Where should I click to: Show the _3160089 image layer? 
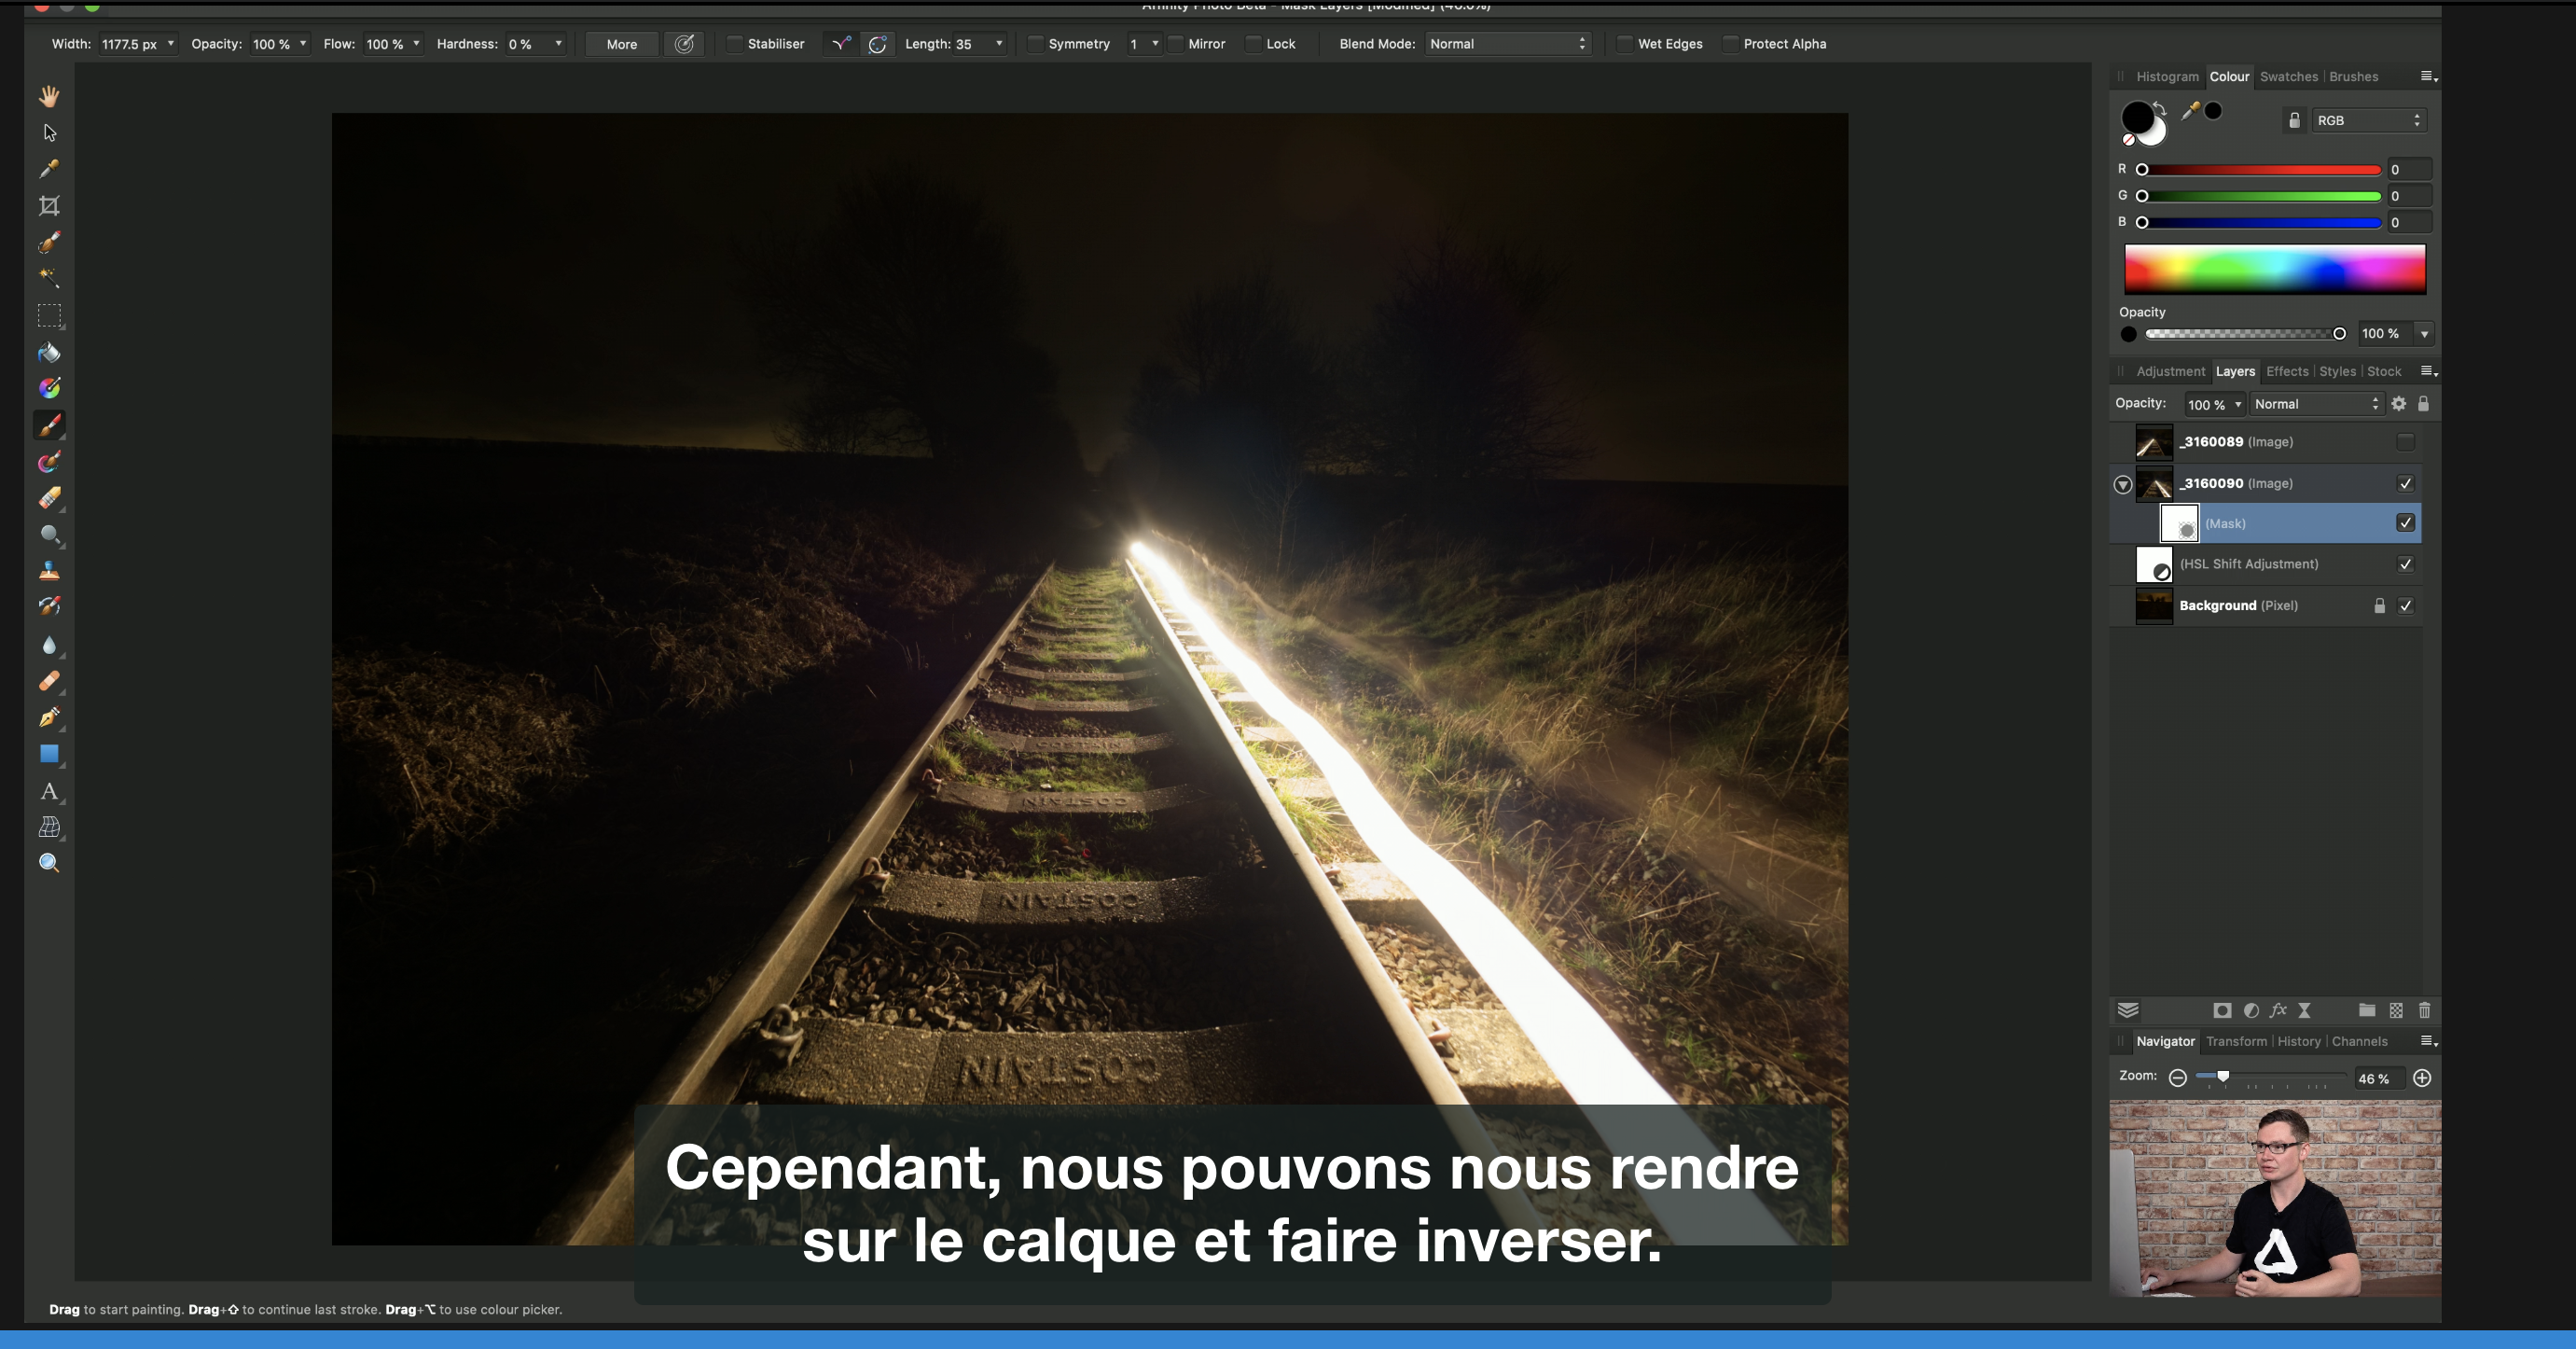[2405, 442]
